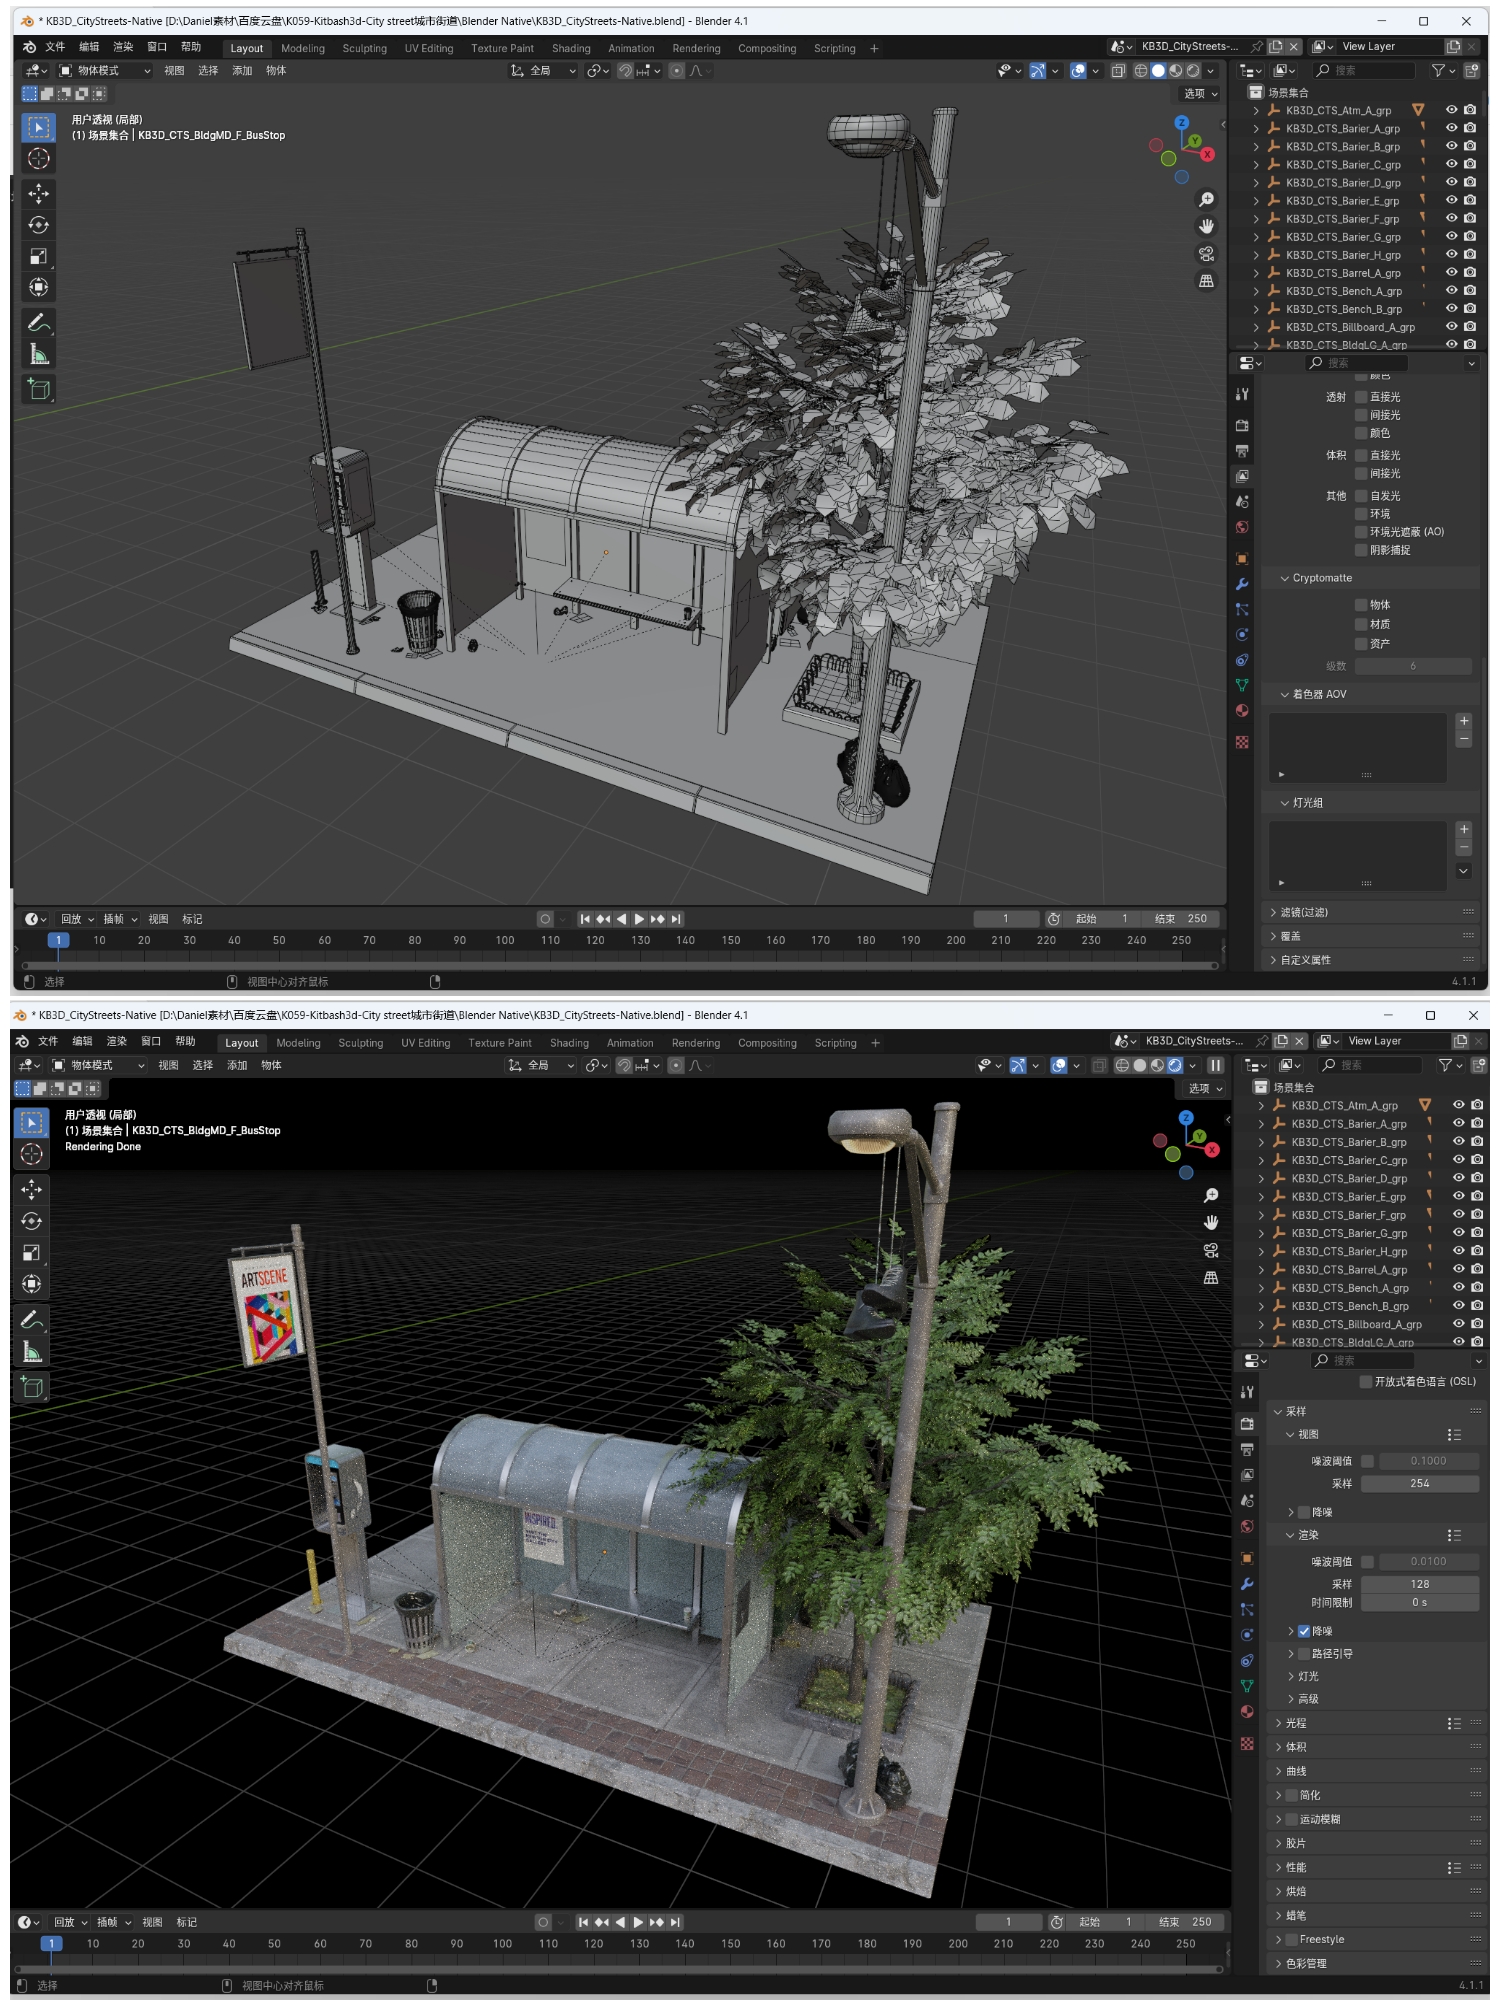Open Material properties tab in top window
1500x2000 pixels.
(x=1242, y=711)
